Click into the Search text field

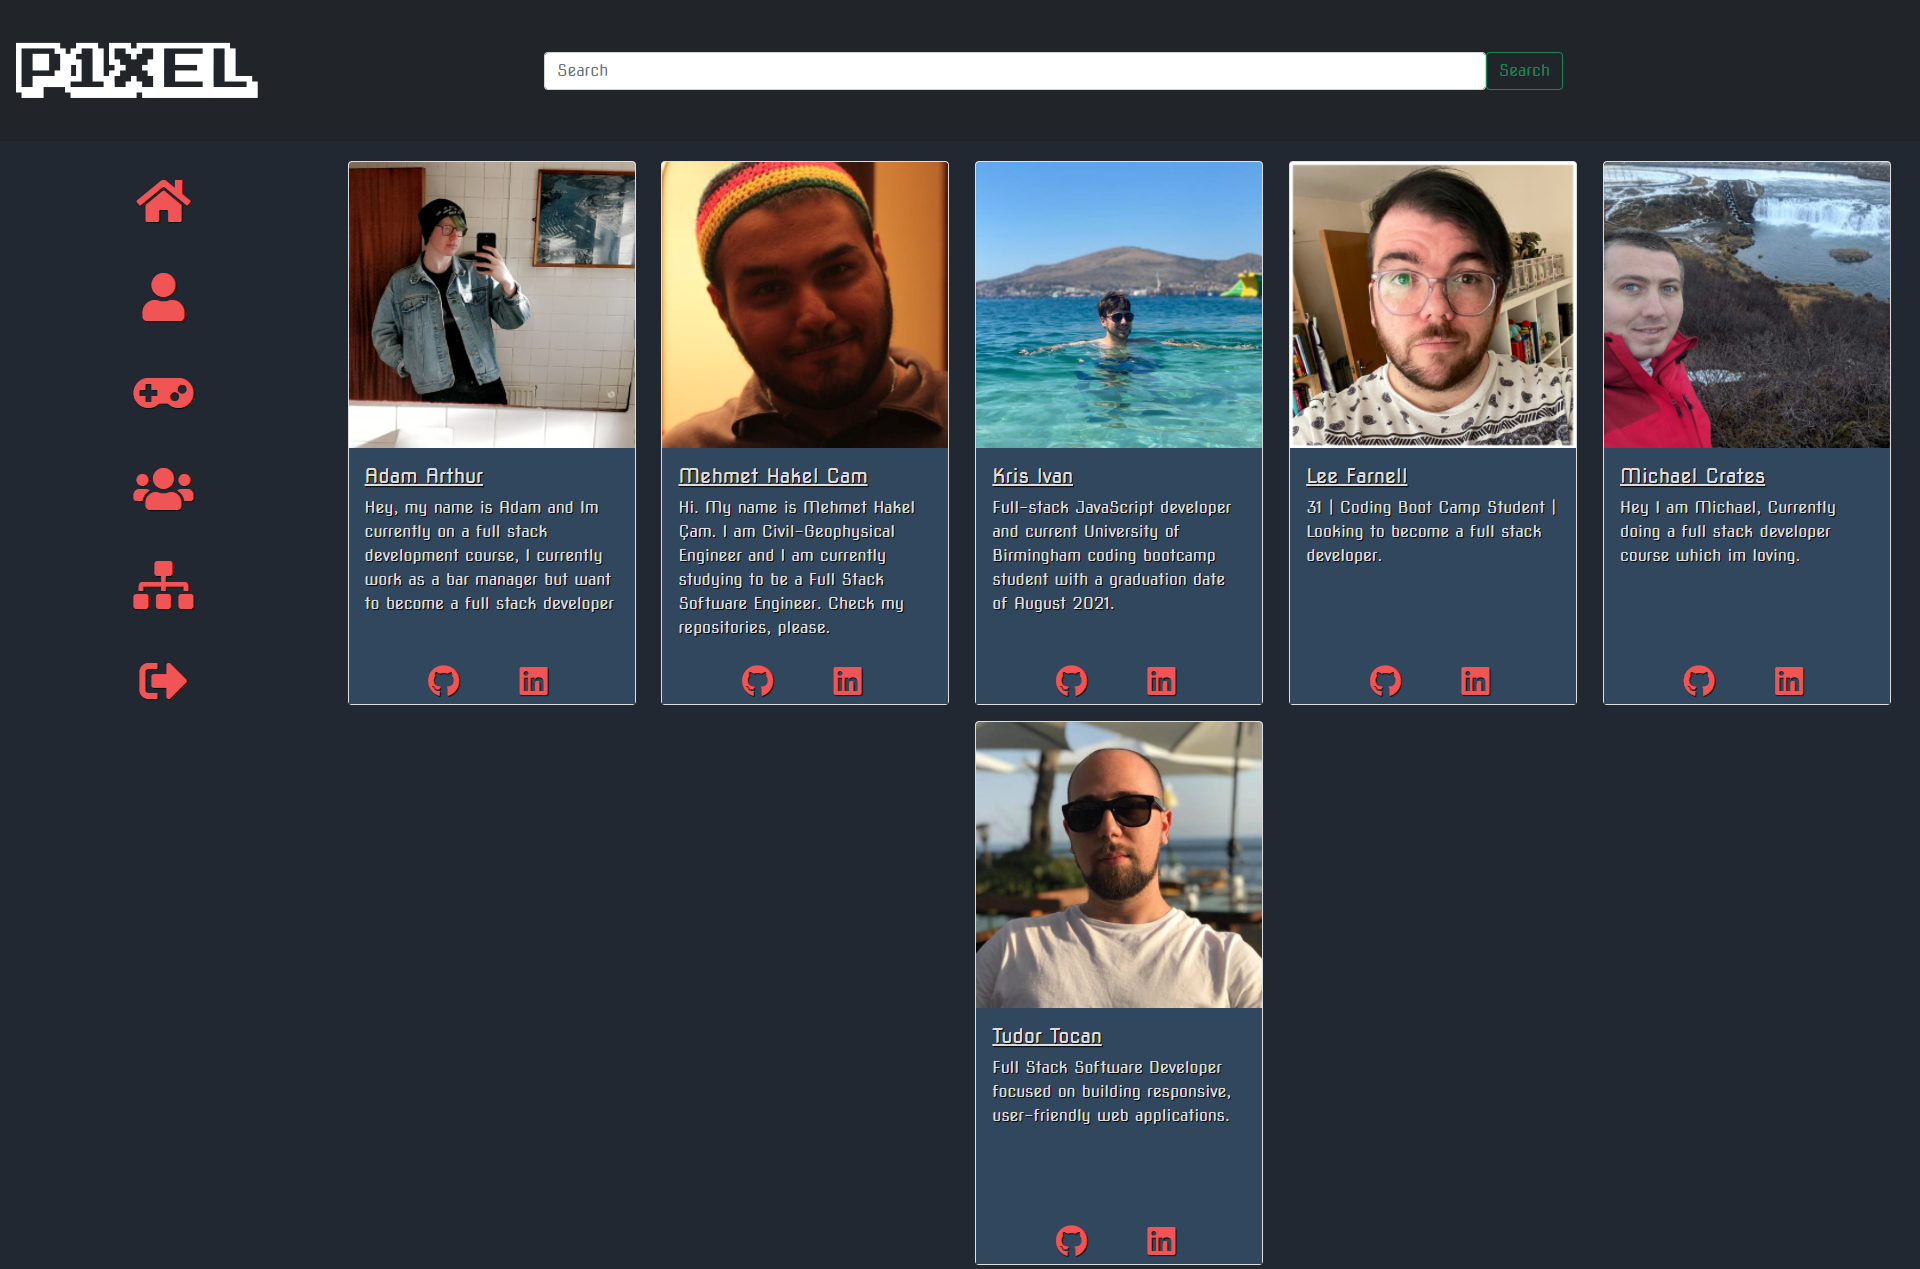(x=1013, y=71)
